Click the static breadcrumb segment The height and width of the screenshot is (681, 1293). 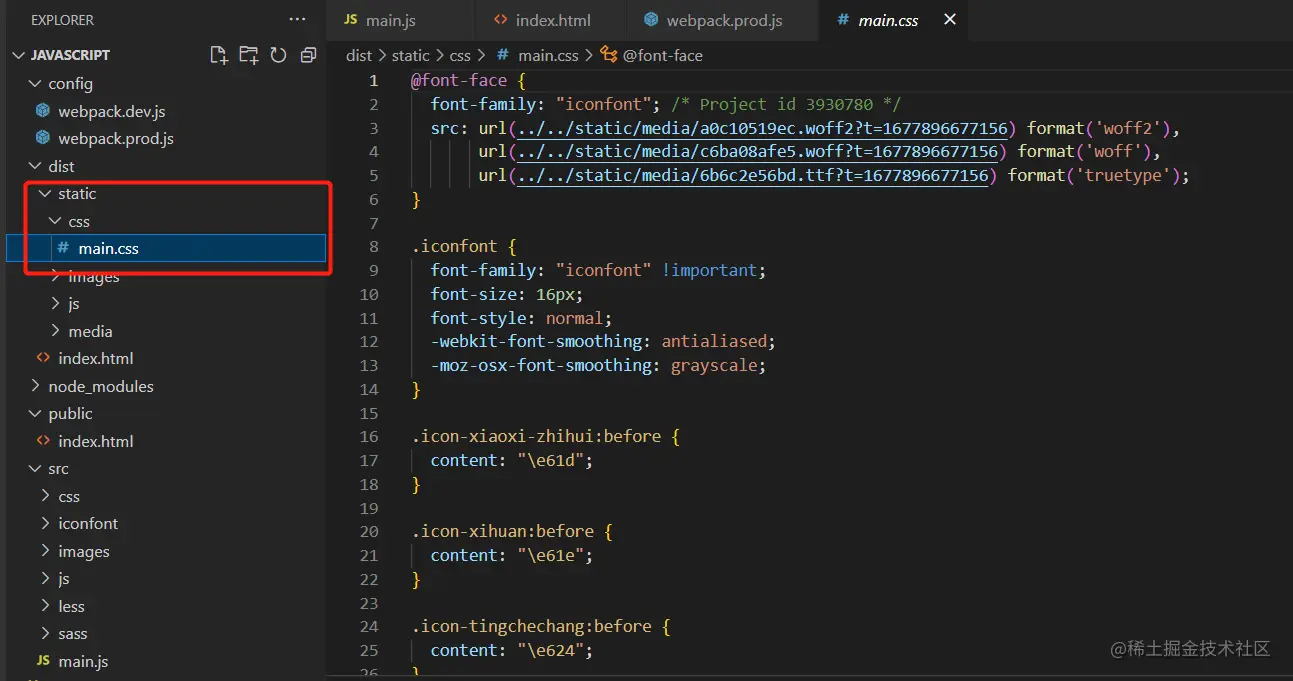click(410, 56)
